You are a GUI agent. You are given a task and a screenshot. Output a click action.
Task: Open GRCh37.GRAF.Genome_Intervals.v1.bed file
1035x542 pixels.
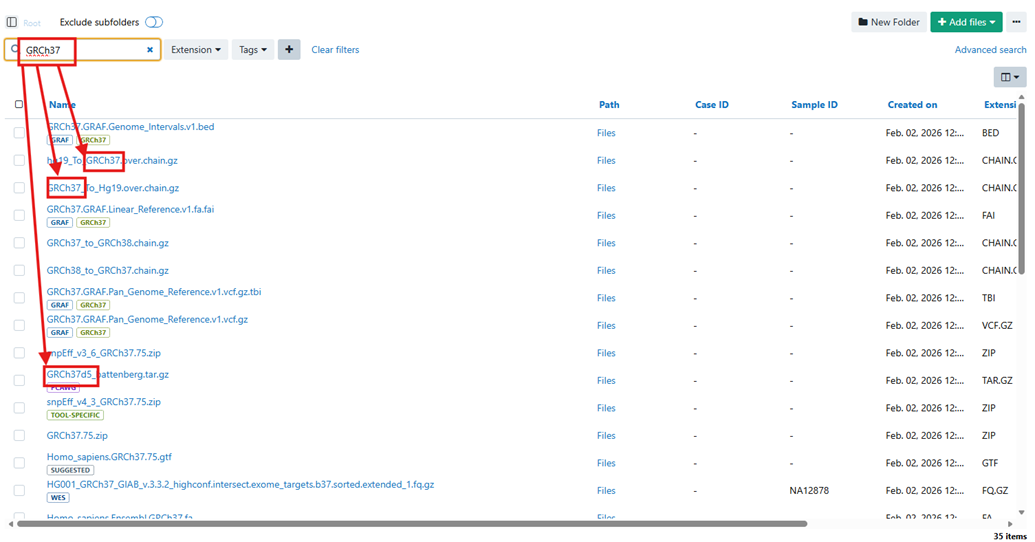point(131,127)
